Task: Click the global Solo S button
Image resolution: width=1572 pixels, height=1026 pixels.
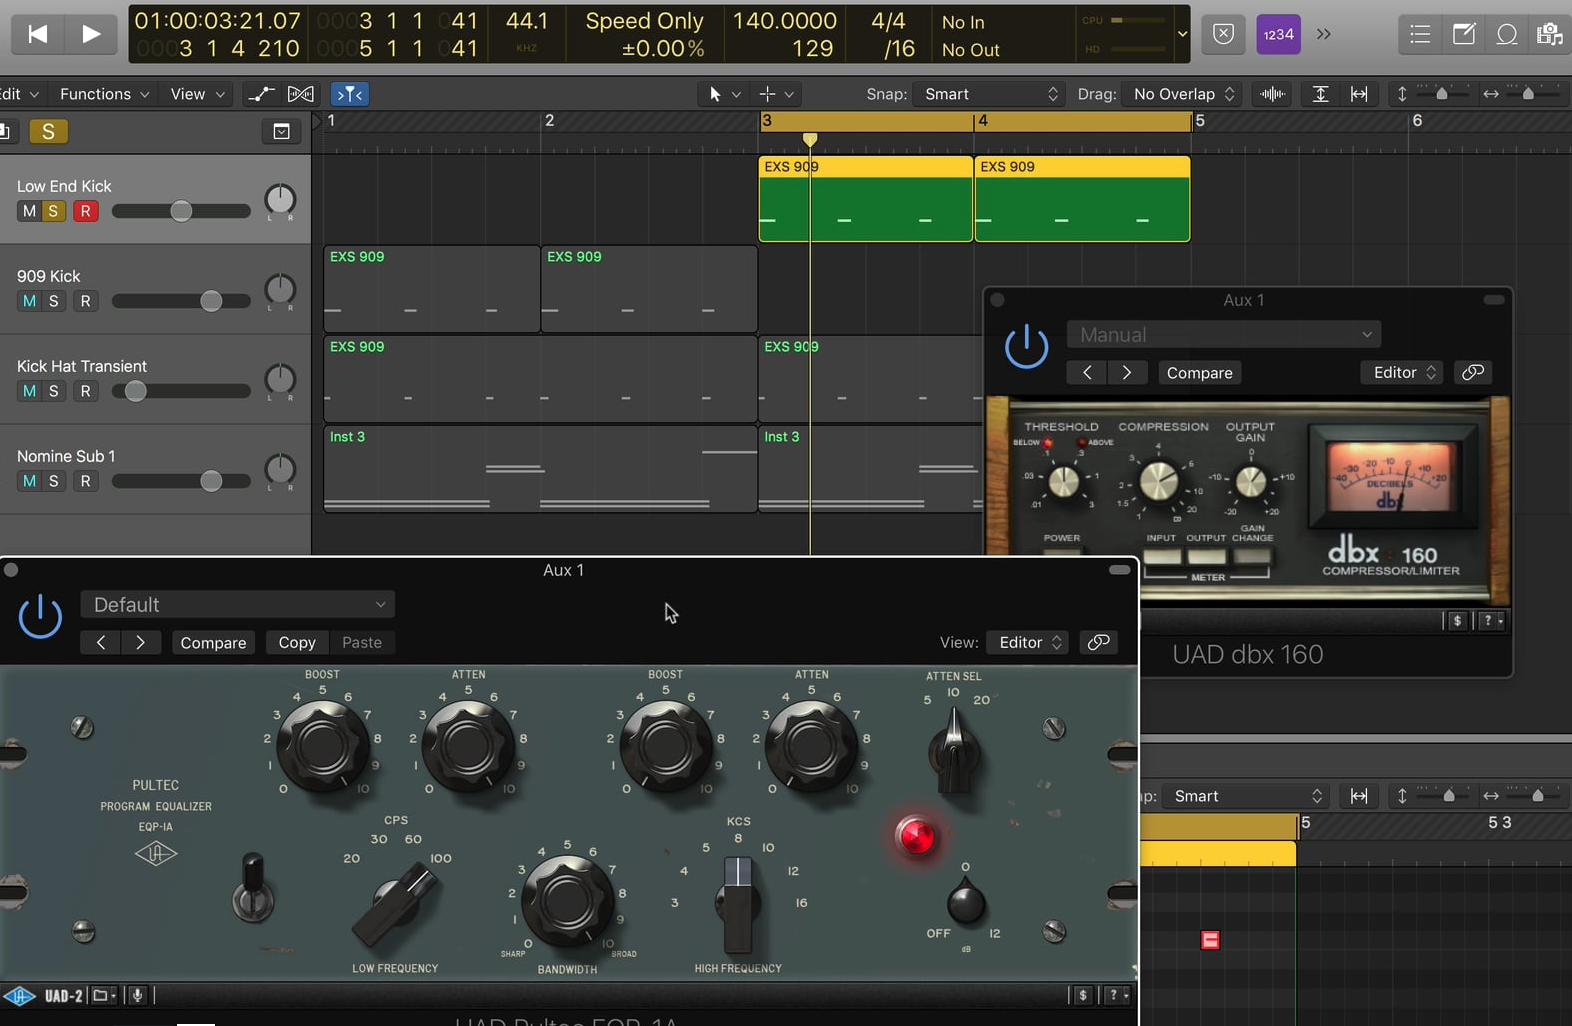Action: [48, 131]
